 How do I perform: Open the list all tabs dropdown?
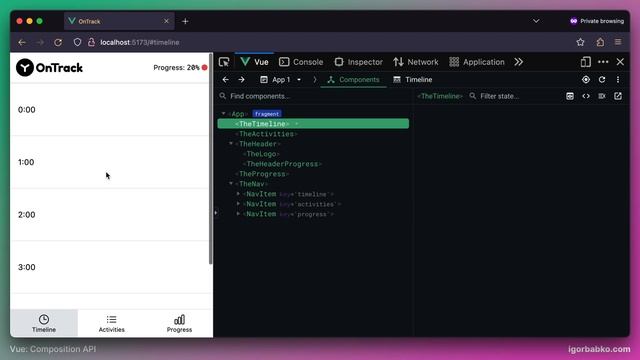tap(536, 21)
